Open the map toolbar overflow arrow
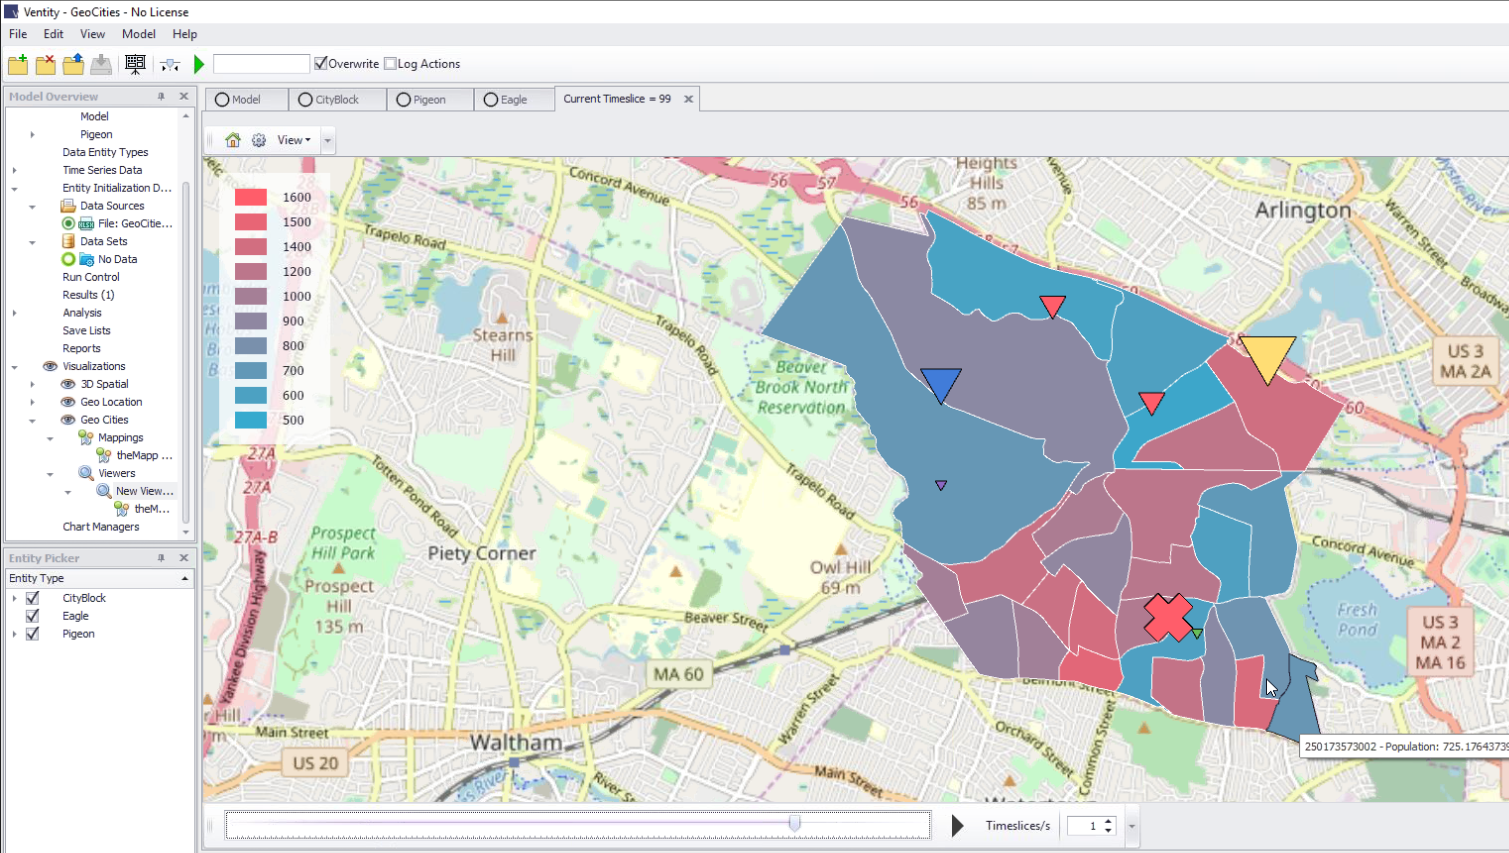The width and height of the screenshot is (1509, 853). (x=327, y=141)
